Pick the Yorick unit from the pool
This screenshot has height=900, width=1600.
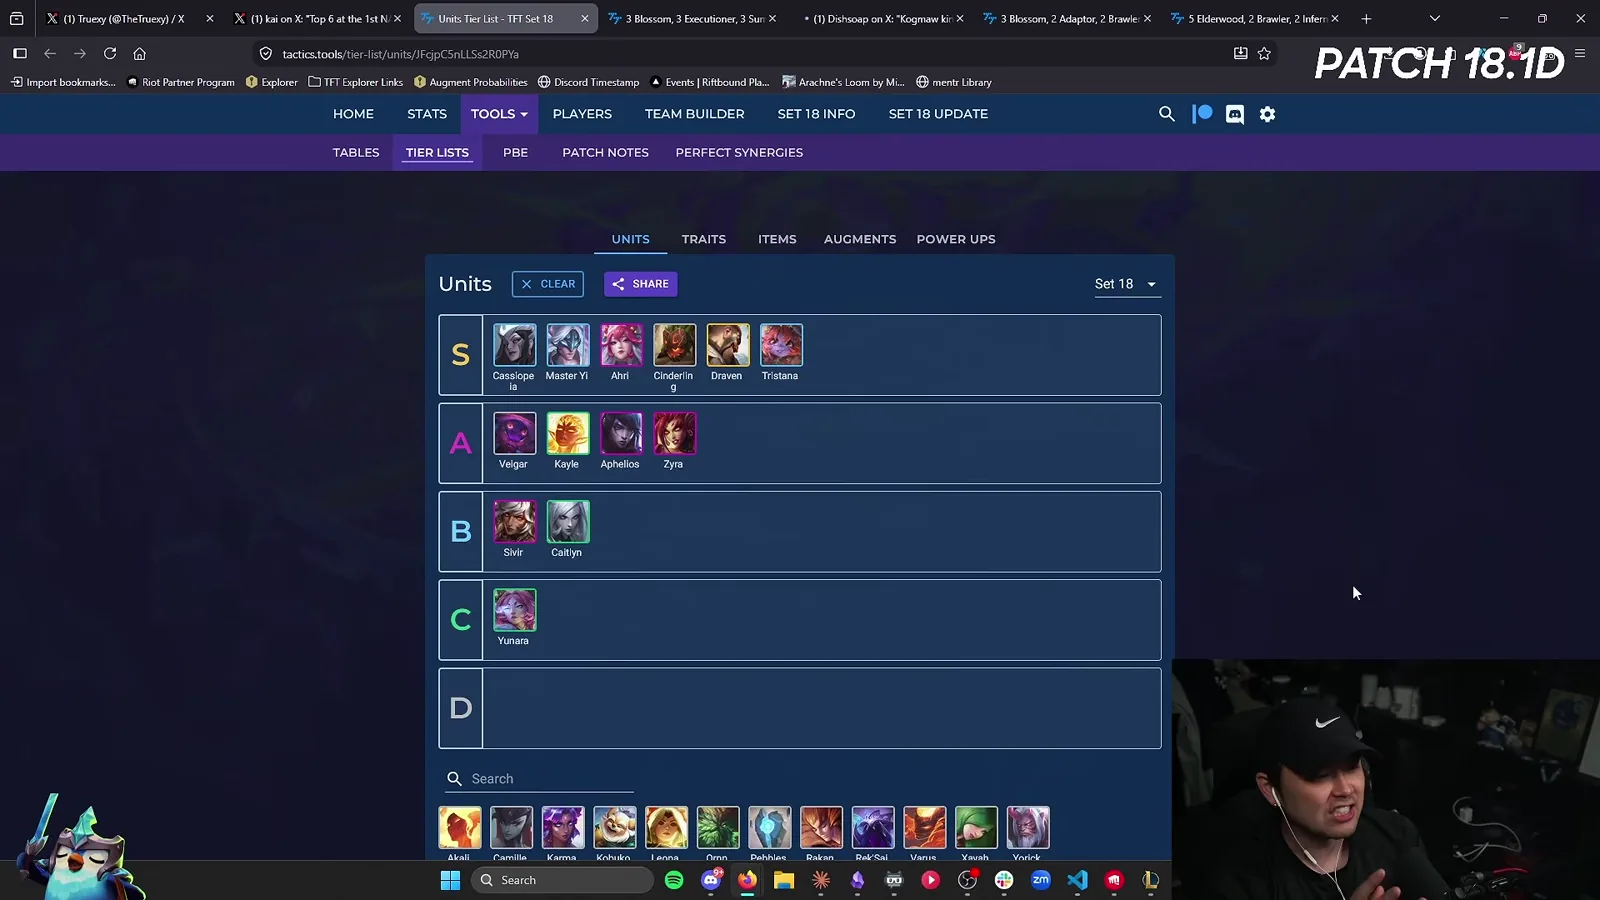[1028, 828]
